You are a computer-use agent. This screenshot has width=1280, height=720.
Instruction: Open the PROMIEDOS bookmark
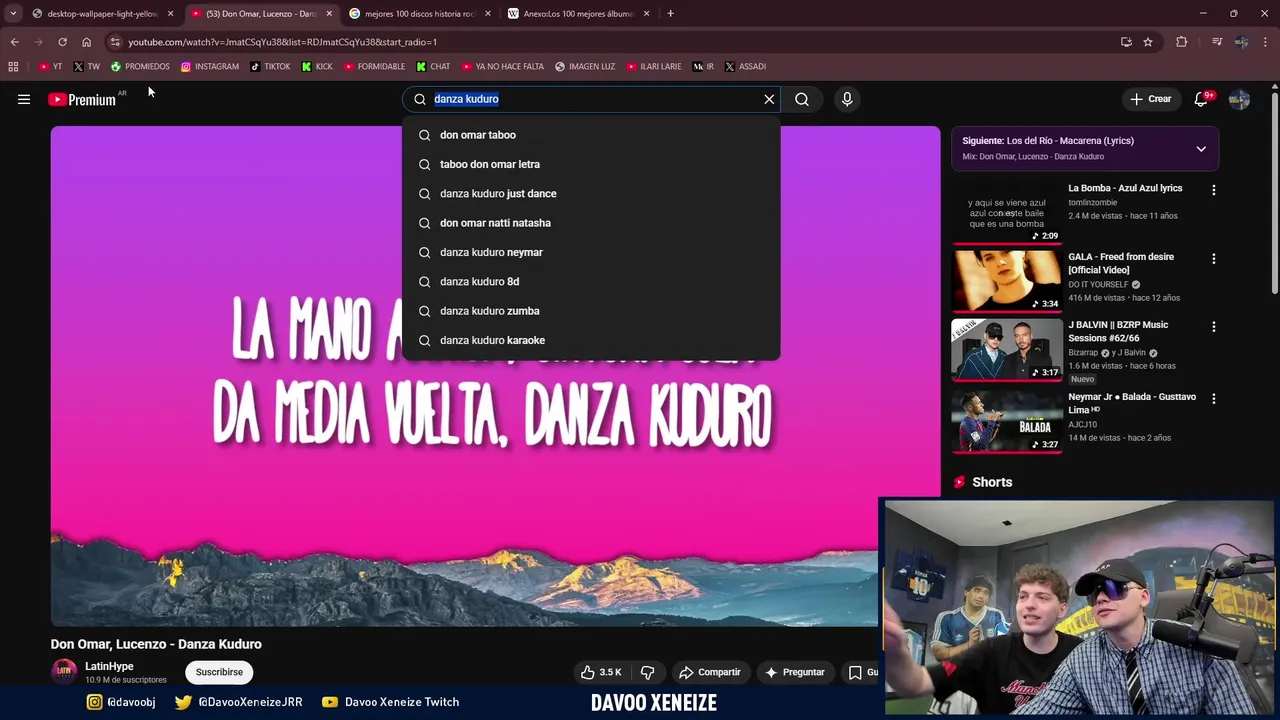[x=140, y=67]
